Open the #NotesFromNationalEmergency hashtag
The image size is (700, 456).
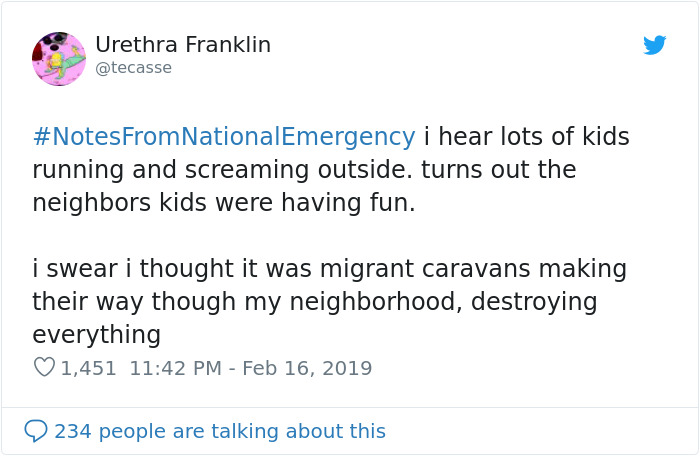pos(224,137)
